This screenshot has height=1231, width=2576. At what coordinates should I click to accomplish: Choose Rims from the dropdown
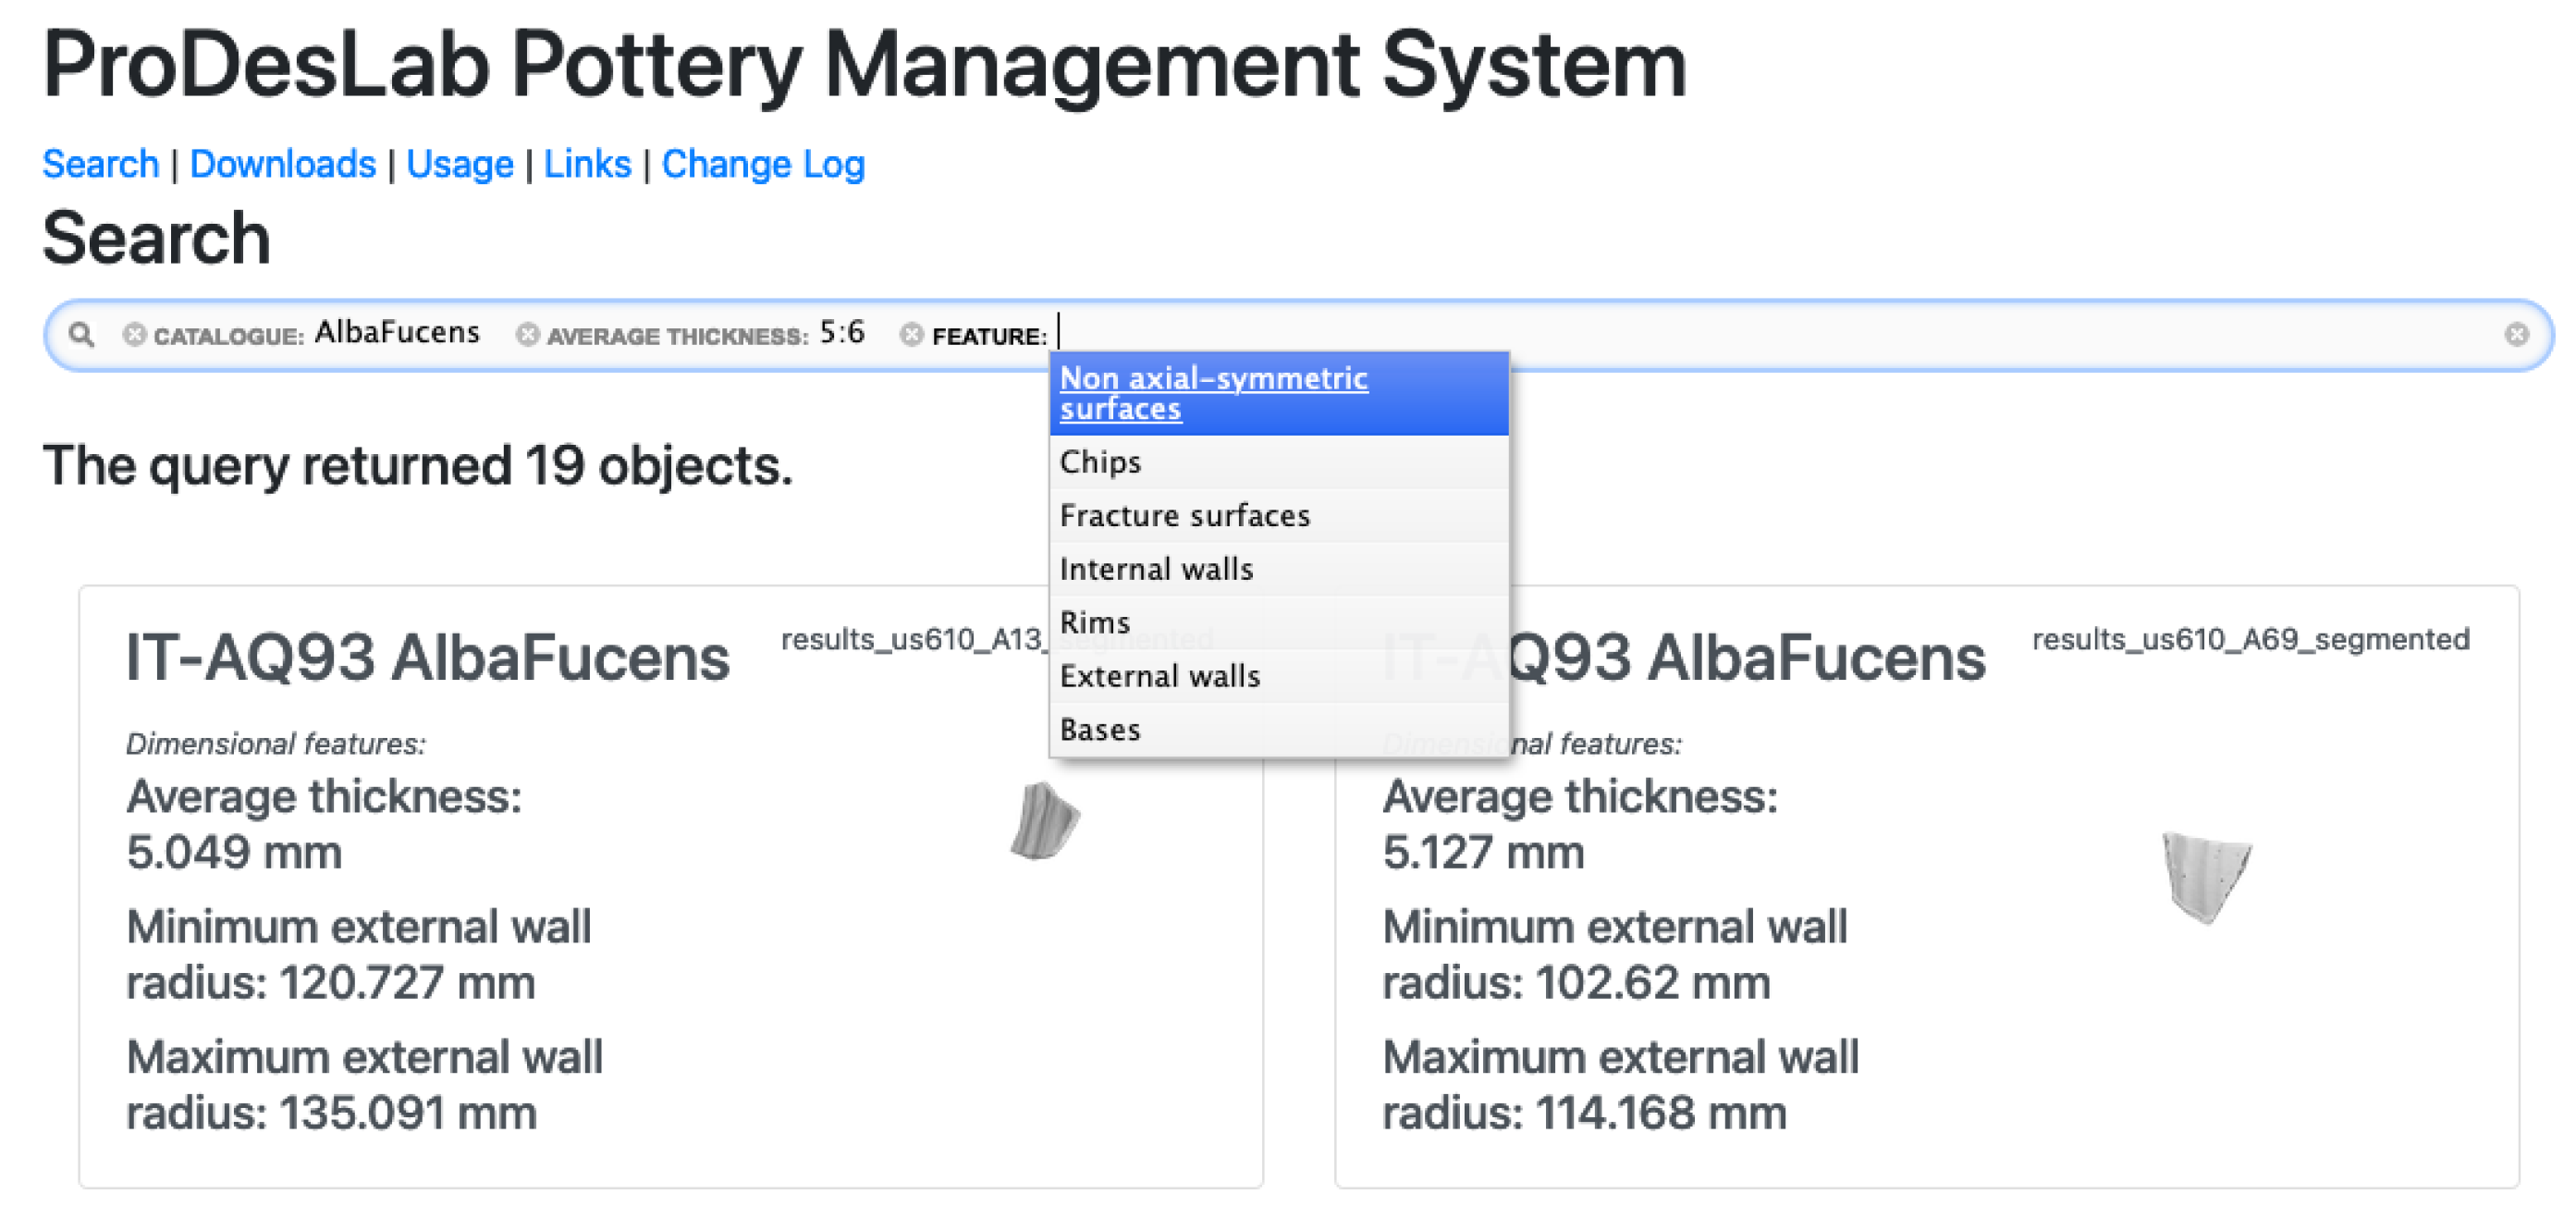click(x=1095, y=623)
